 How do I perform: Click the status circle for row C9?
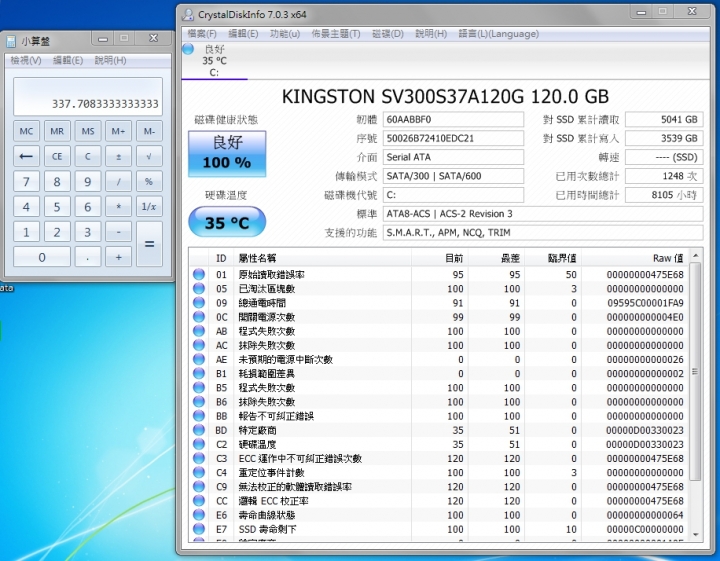tap(199, 487)
